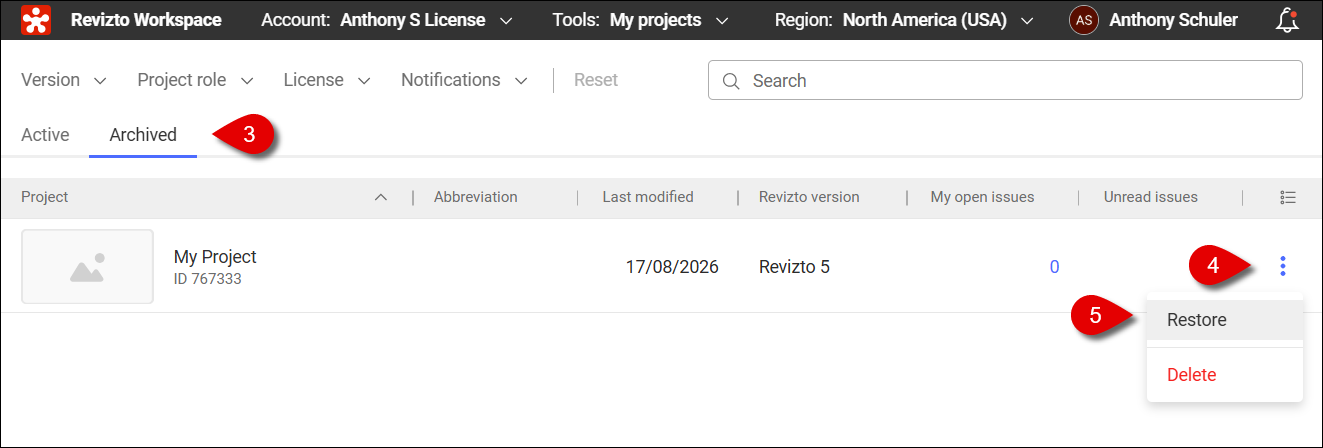Click the My Project thumbnail placeholder

(87, 267)
